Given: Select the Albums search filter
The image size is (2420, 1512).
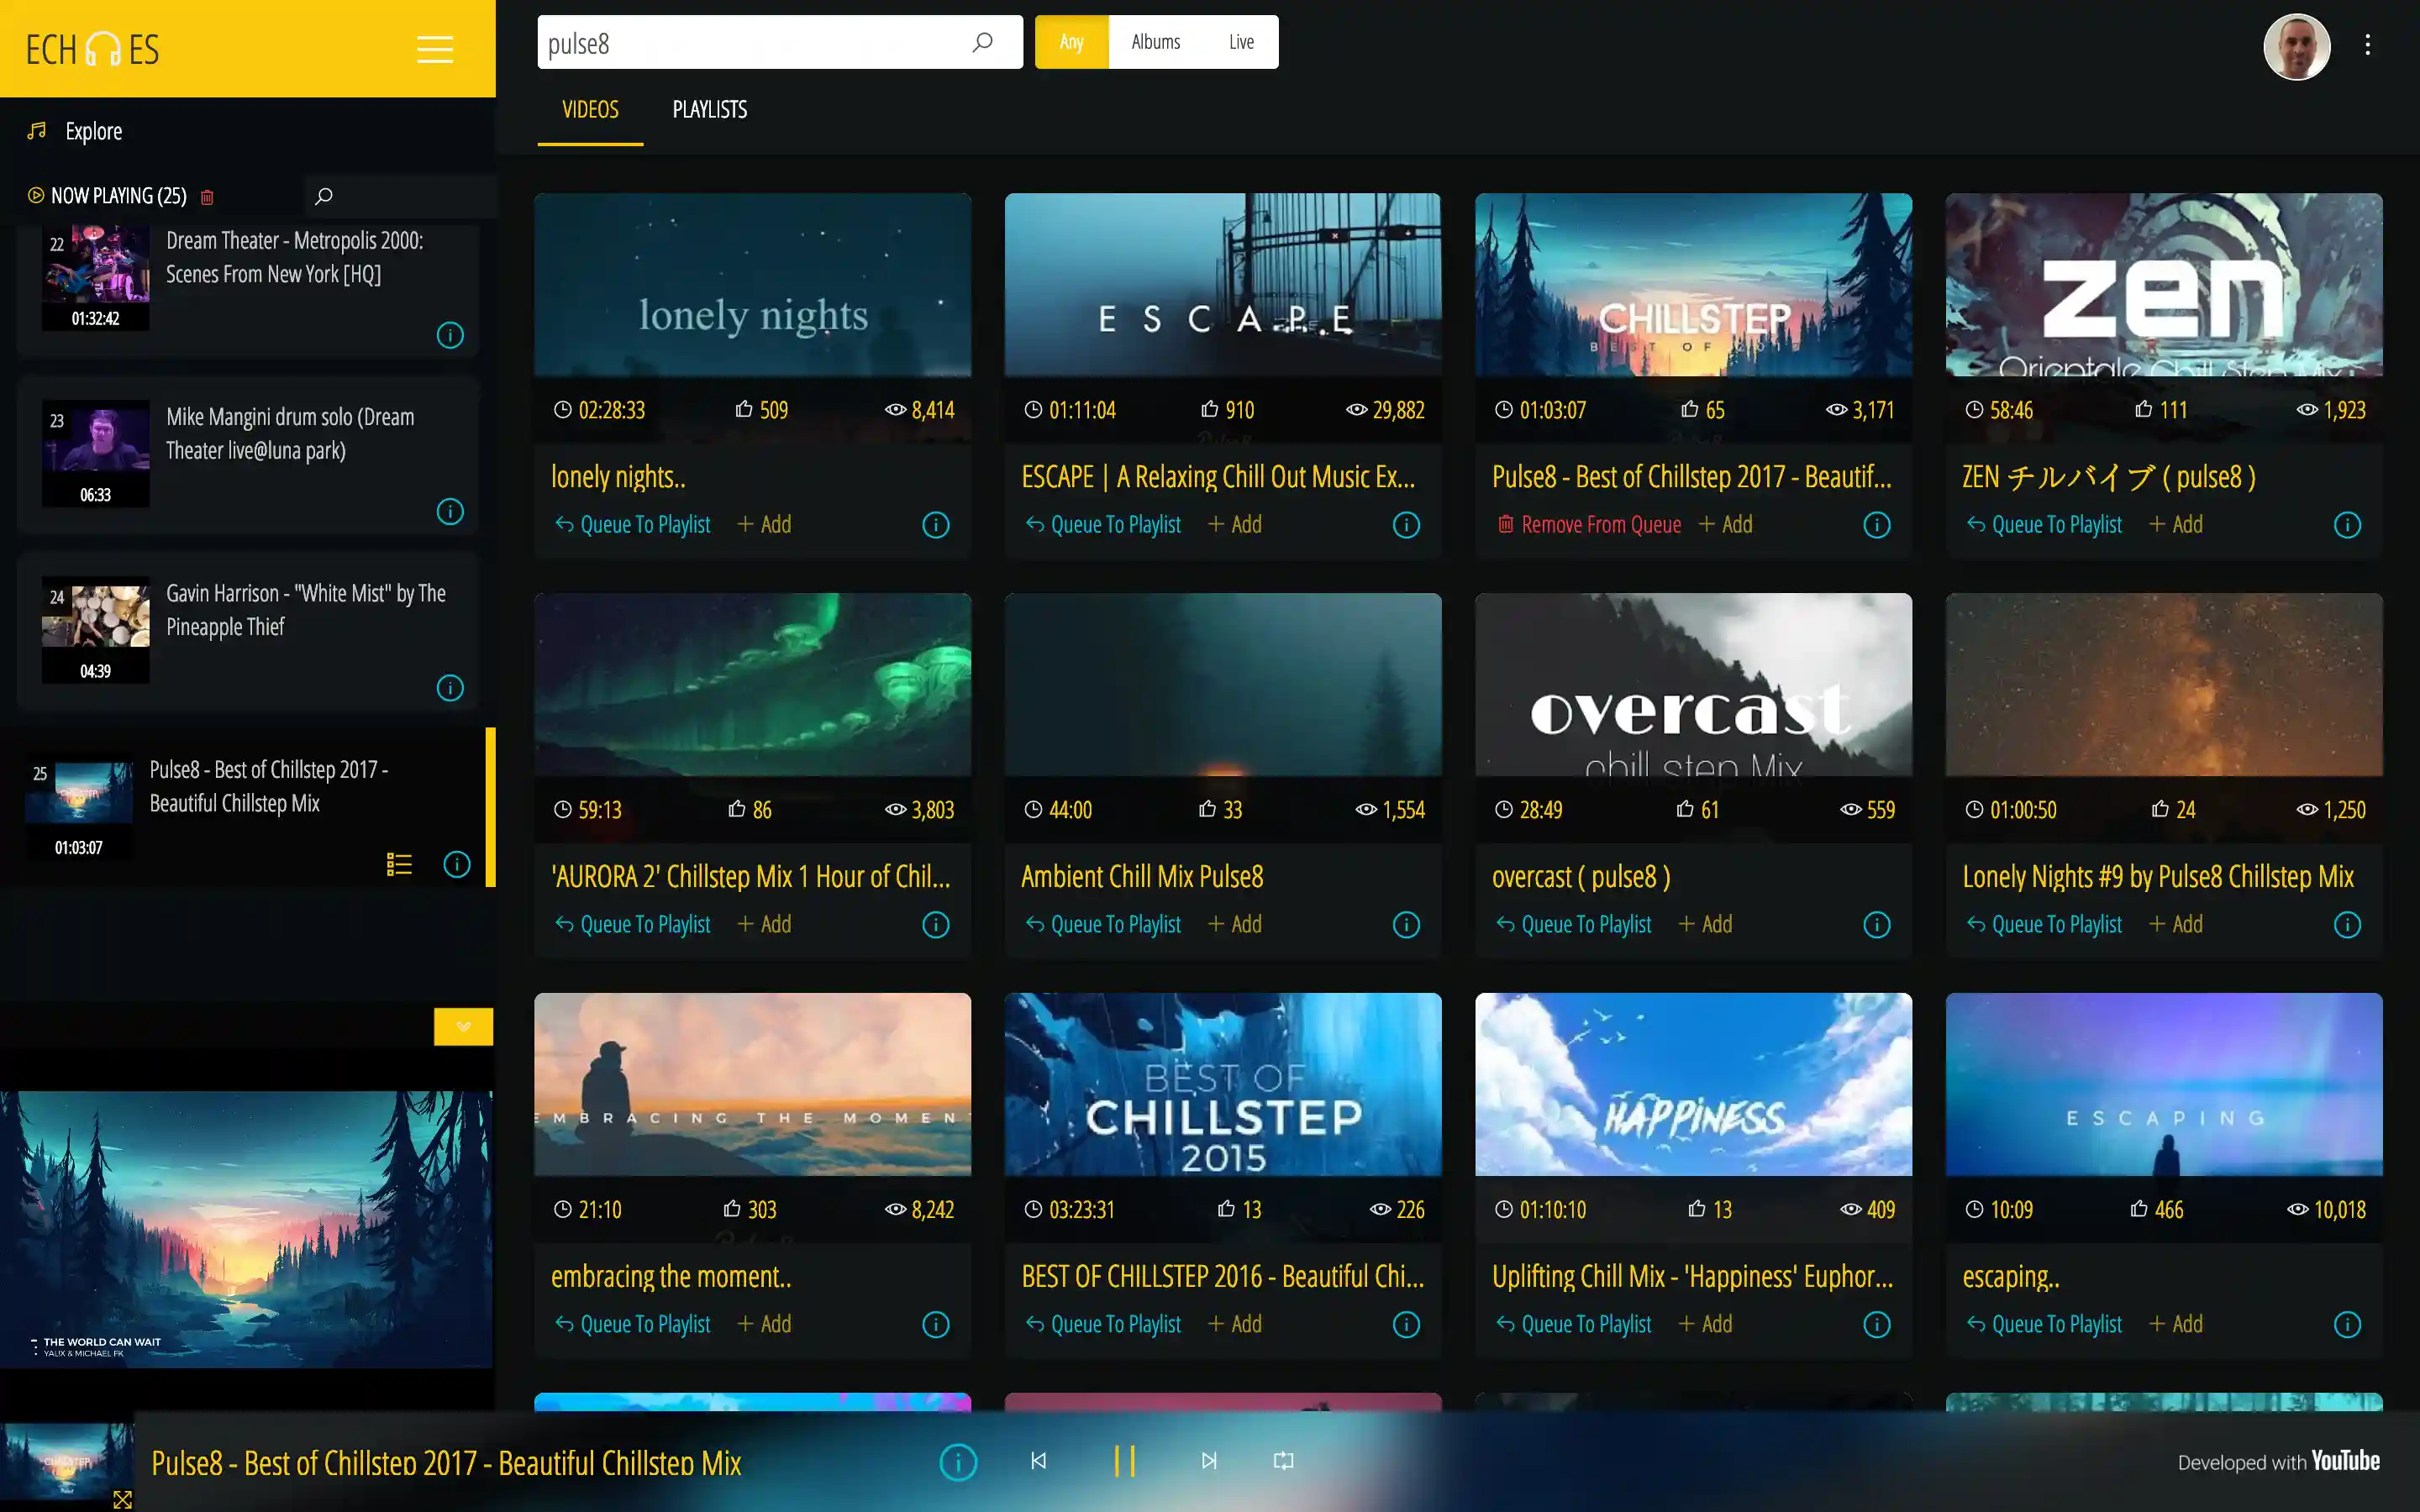Looking at the screenshot, I should pyautogui.click(x=1155, y=42).
